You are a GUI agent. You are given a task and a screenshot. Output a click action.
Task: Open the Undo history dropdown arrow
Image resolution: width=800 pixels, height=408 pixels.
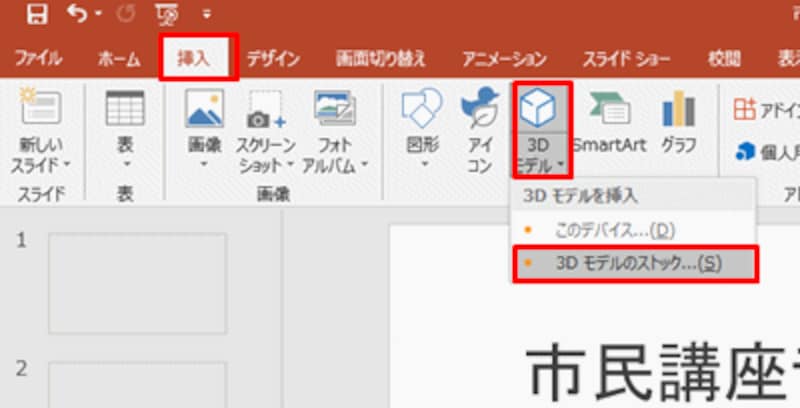[98, 14]
